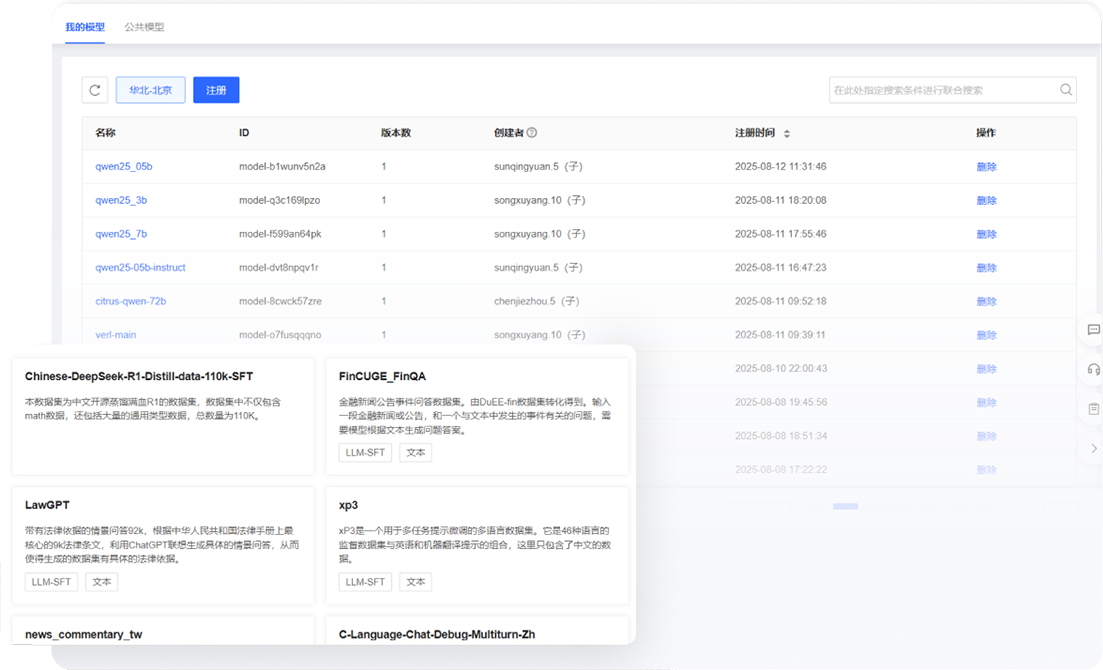1103x670 pixels.
Task: Click the 文本 tag on xp3 card
Action: (415, 581)
